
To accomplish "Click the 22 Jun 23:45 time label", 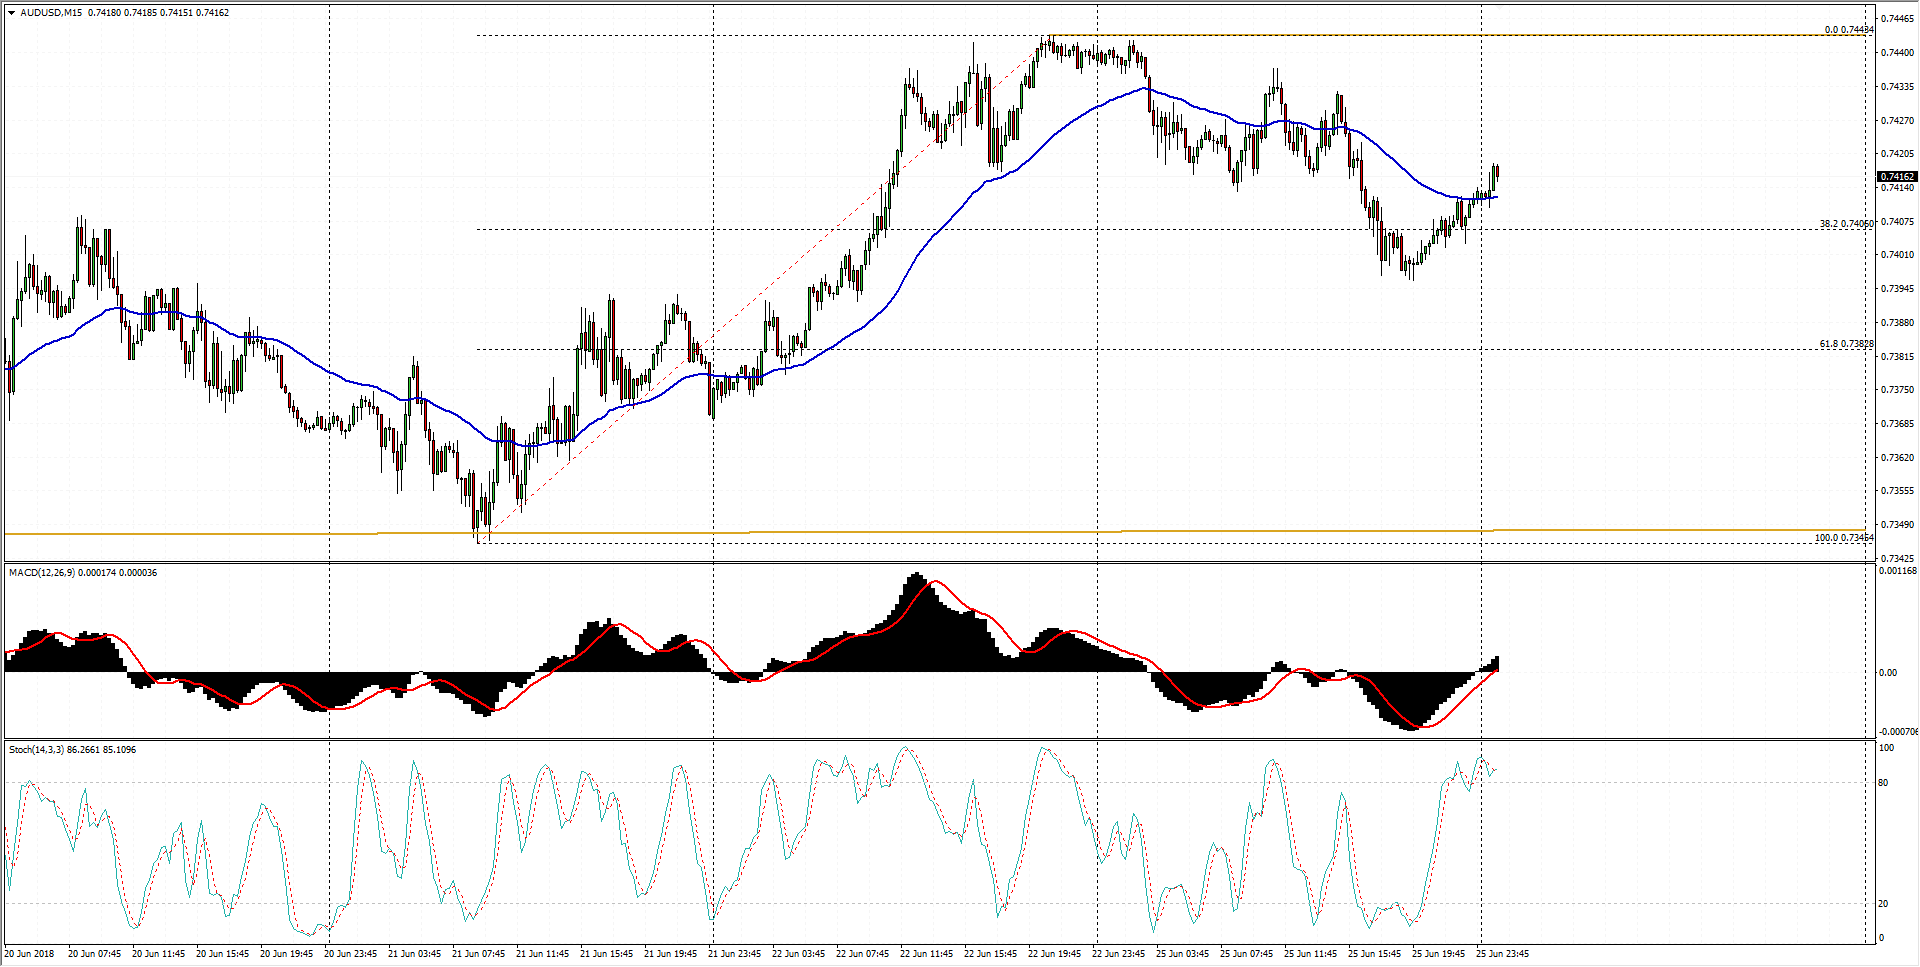I will point(1118,954).
